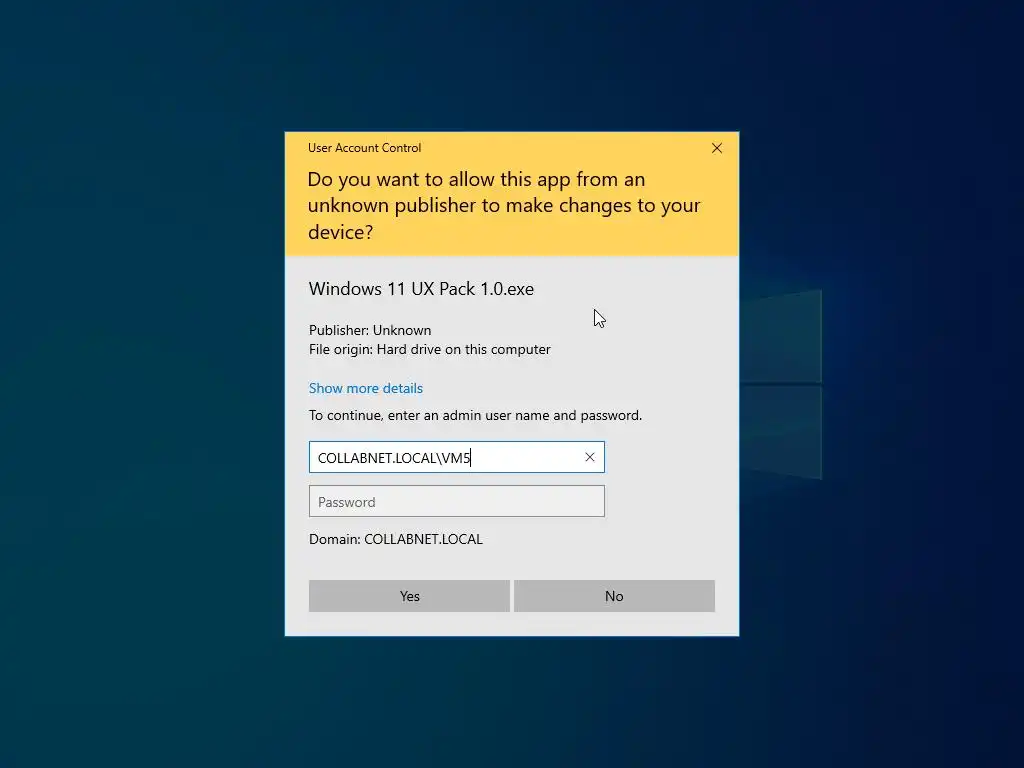
Task: Decline with the No button
Action: 615,596
